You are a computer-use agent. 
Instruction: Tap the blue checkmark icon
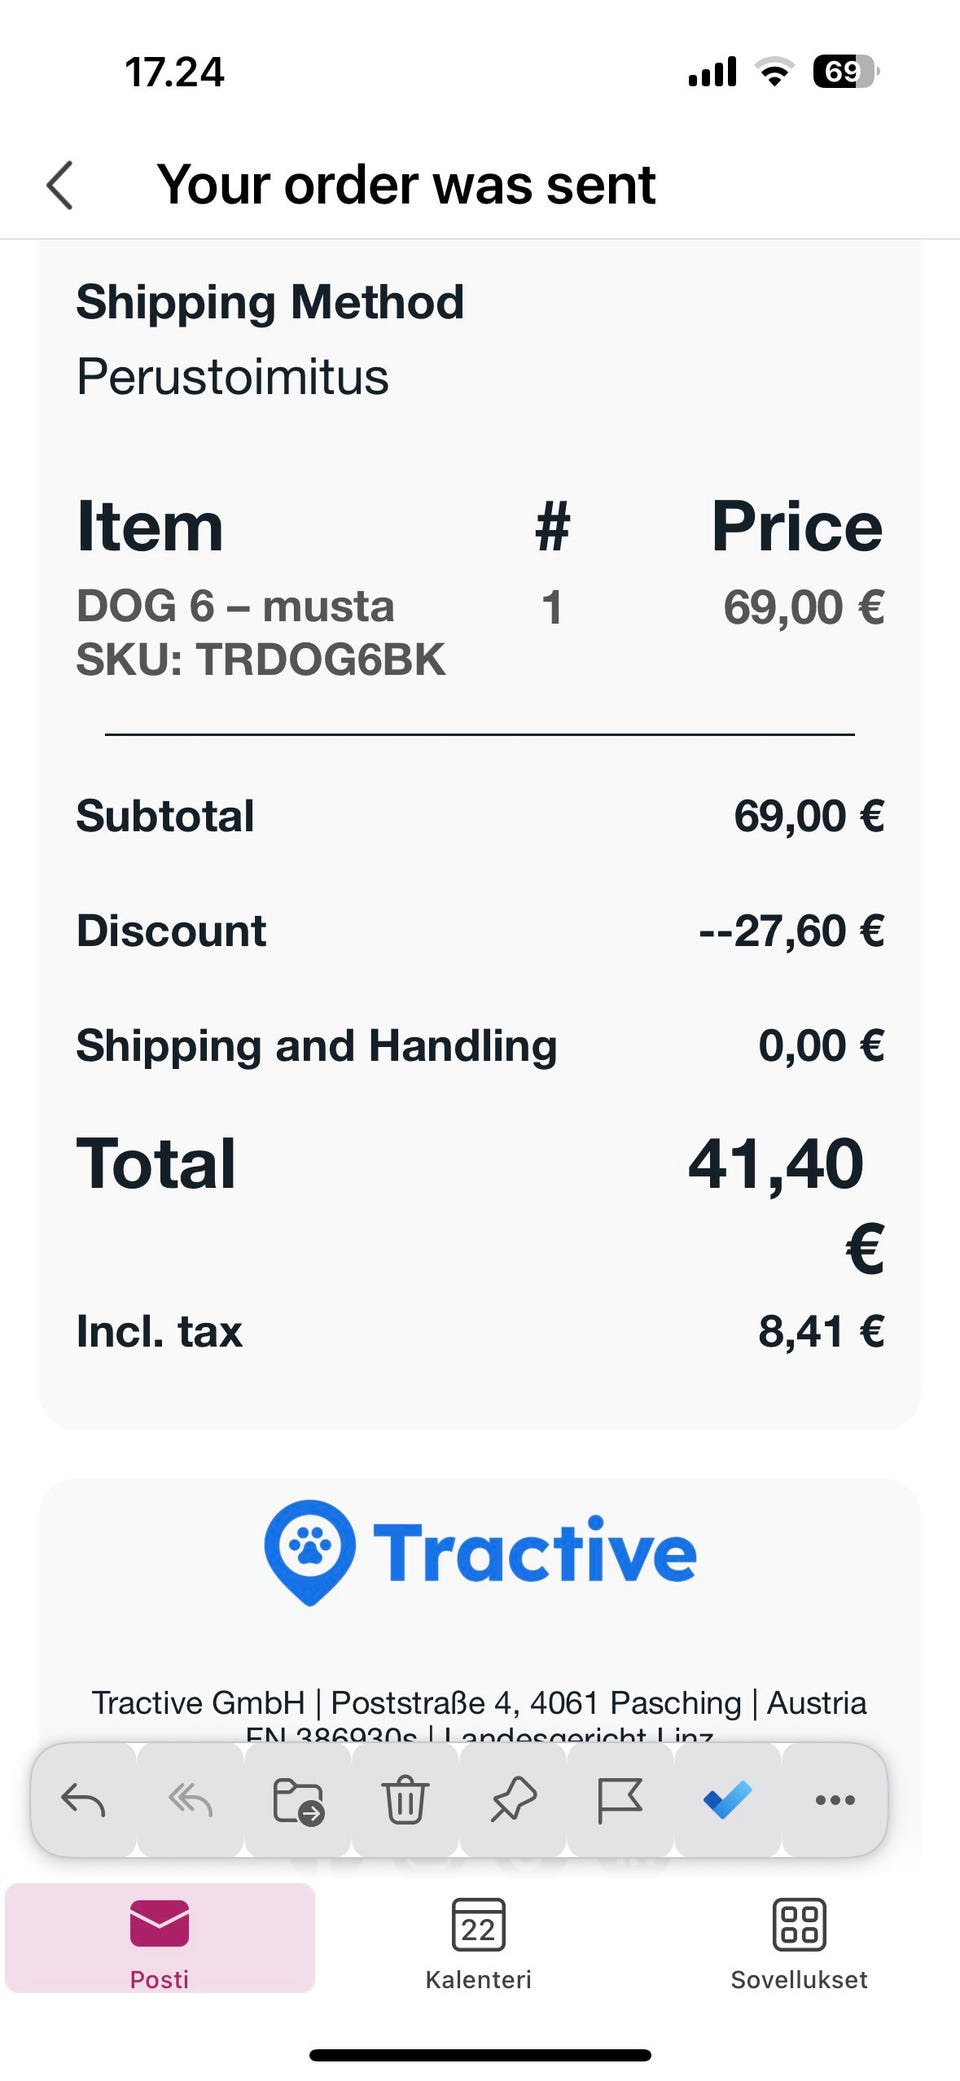coord(727,1800)
